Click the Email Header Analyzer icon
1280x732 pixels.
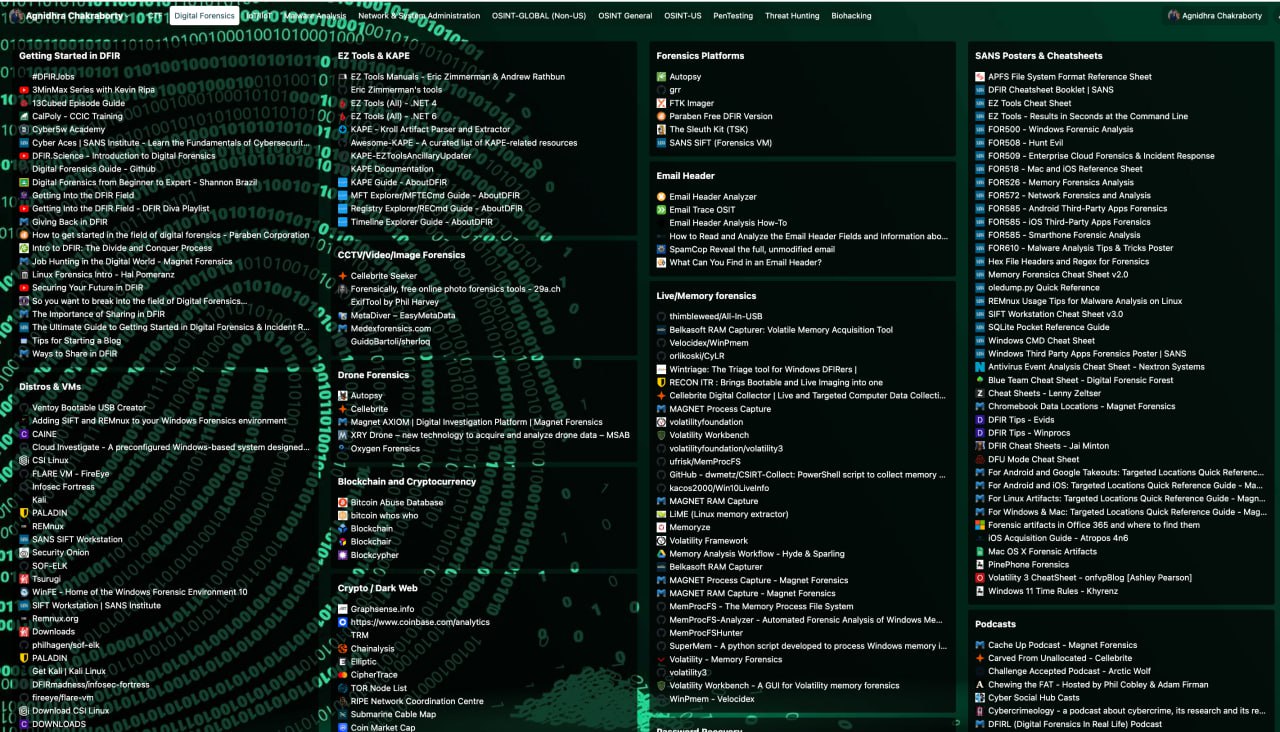661,197
